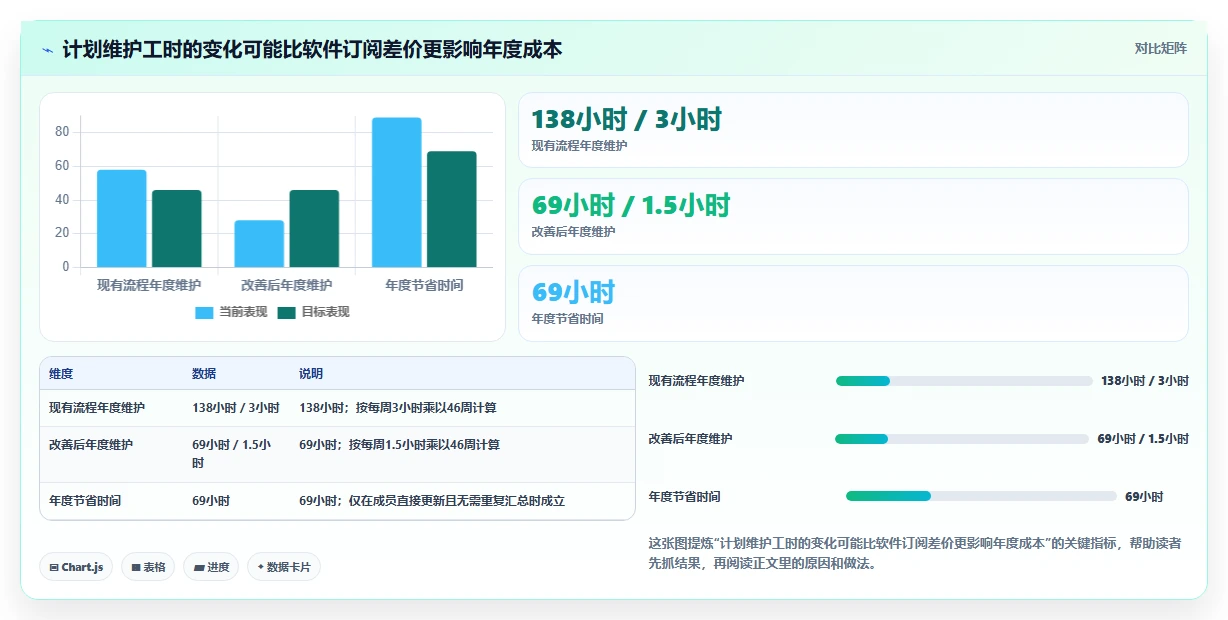Click the y-axis value 80

tap(62, 132)
